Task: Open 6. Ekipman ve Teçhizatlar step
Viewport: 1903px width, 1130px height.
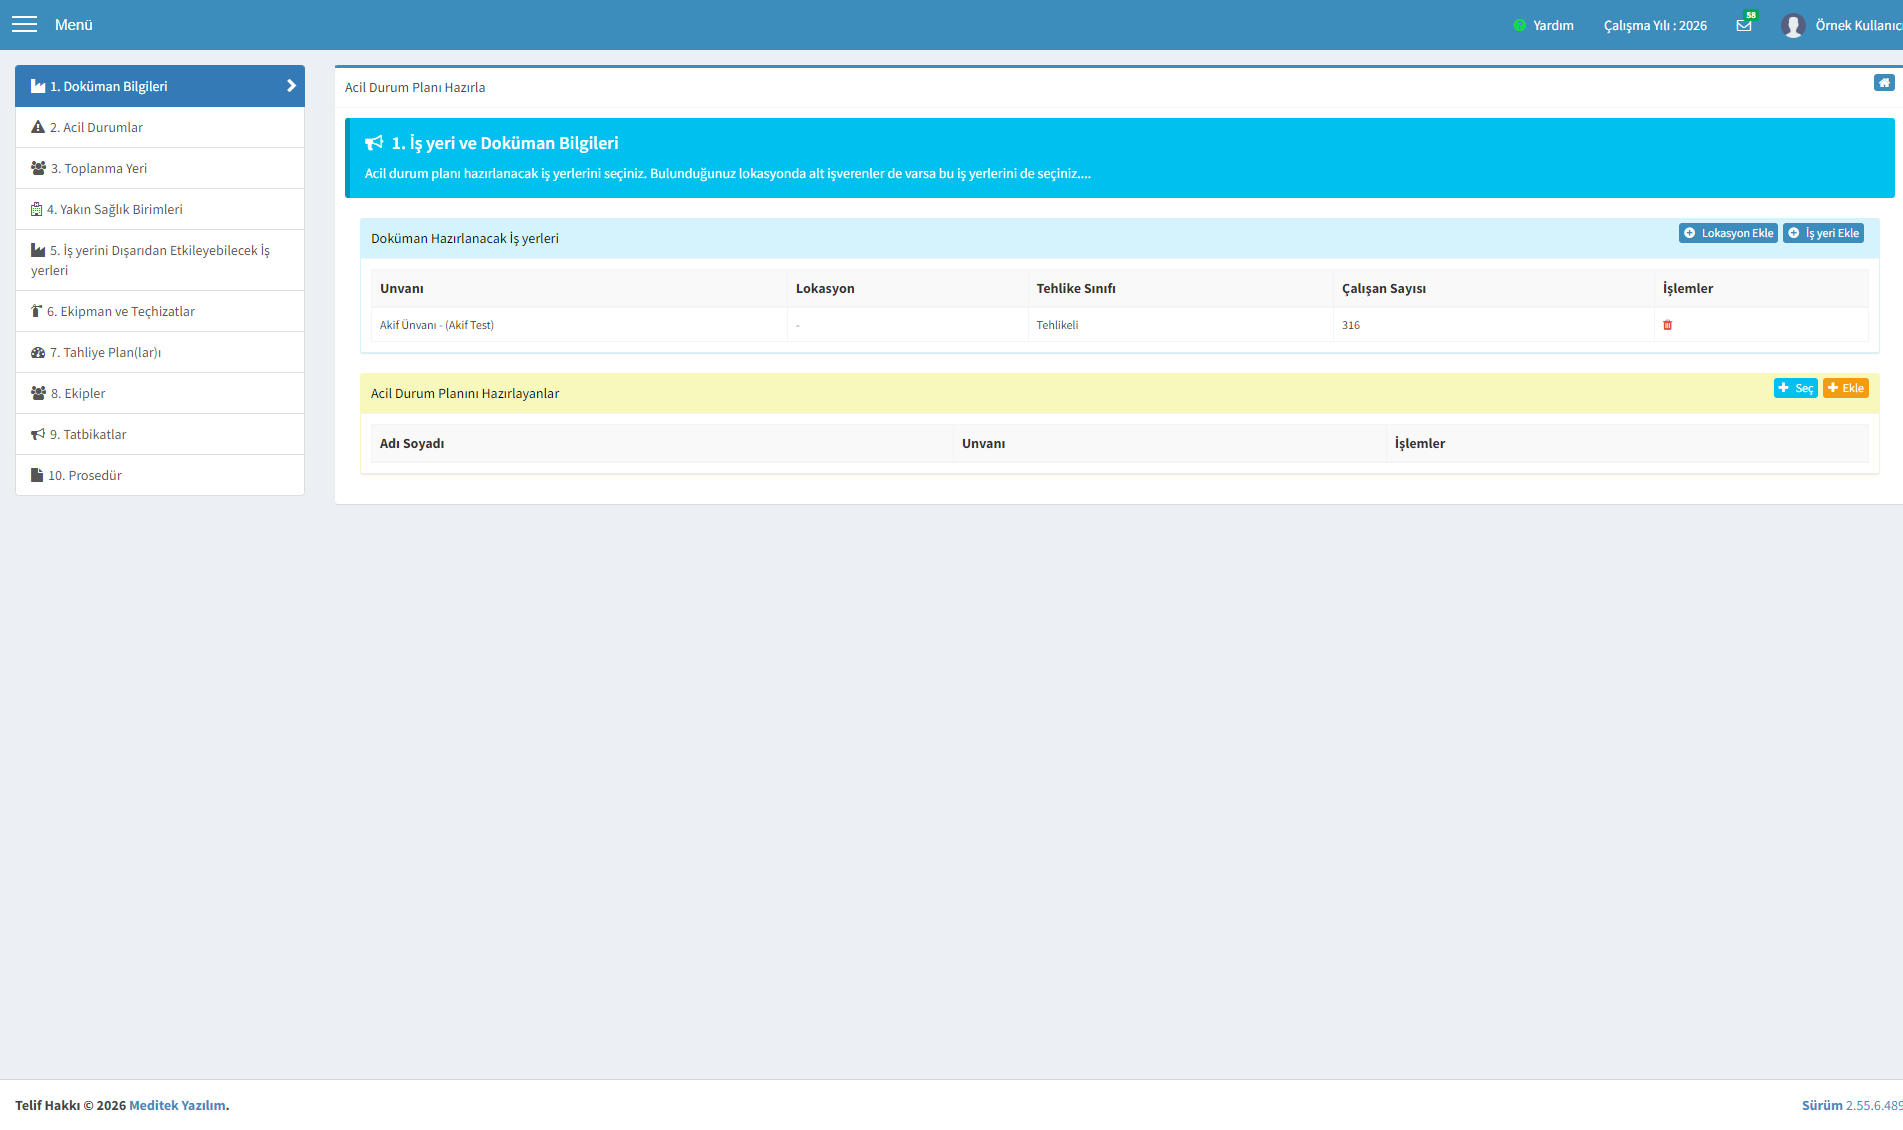Action: click(160, 311)
